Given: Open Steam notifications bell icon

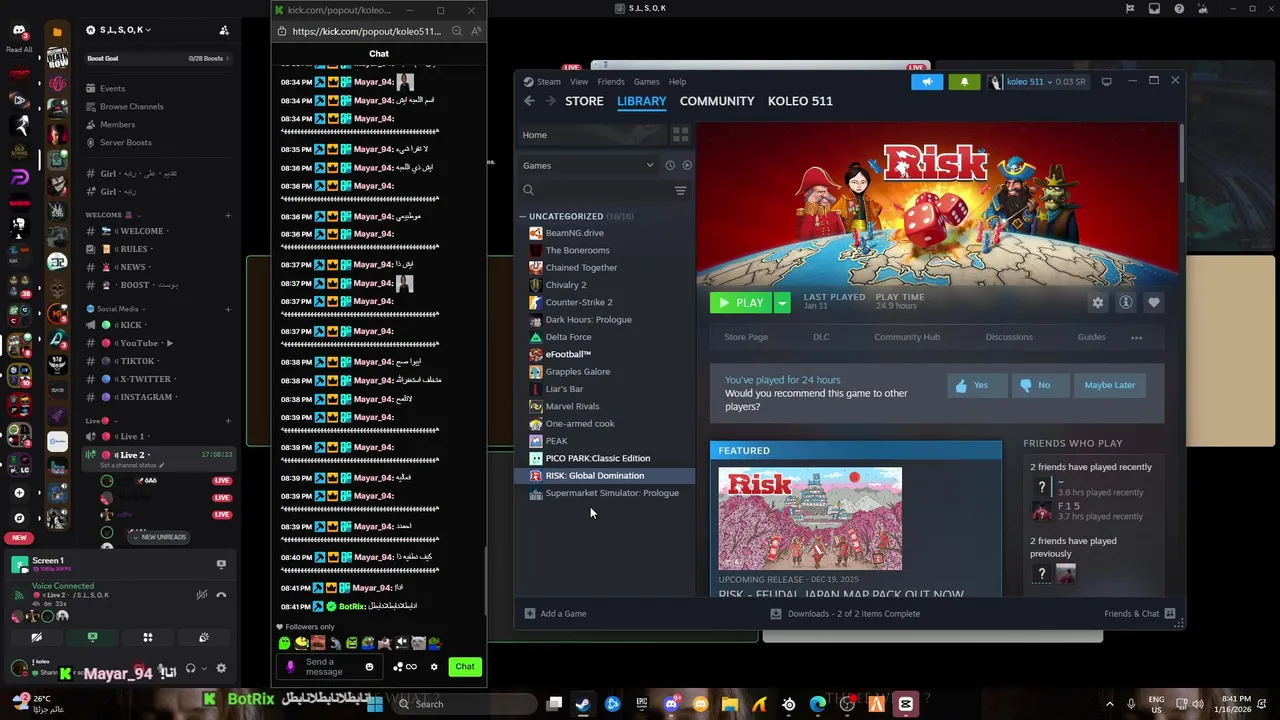Looking at the screenshot, I should coord(964,82).
